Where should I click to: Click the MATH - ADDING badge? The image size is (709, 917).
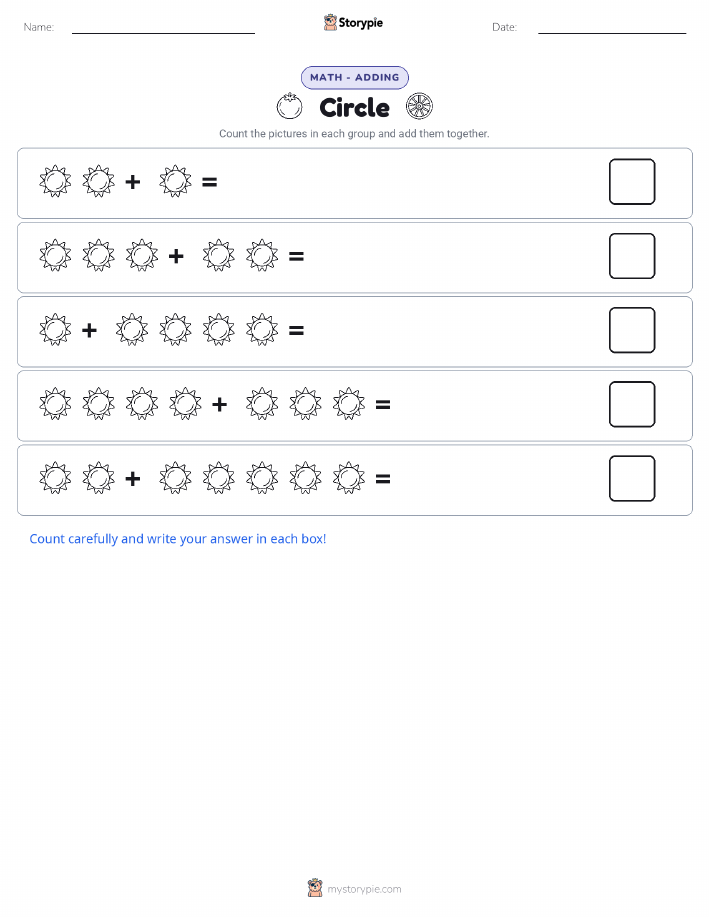click(x=354, y=77)
